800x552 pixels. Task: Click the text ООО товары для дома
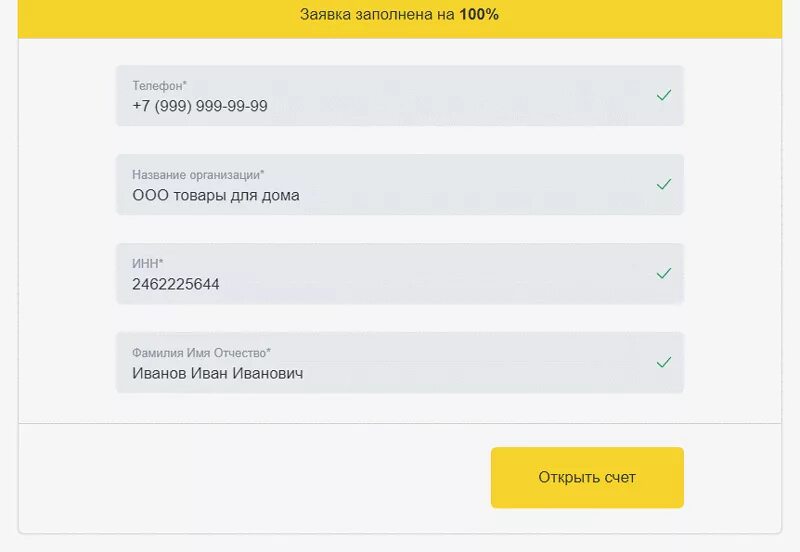[x=216, y=195]
